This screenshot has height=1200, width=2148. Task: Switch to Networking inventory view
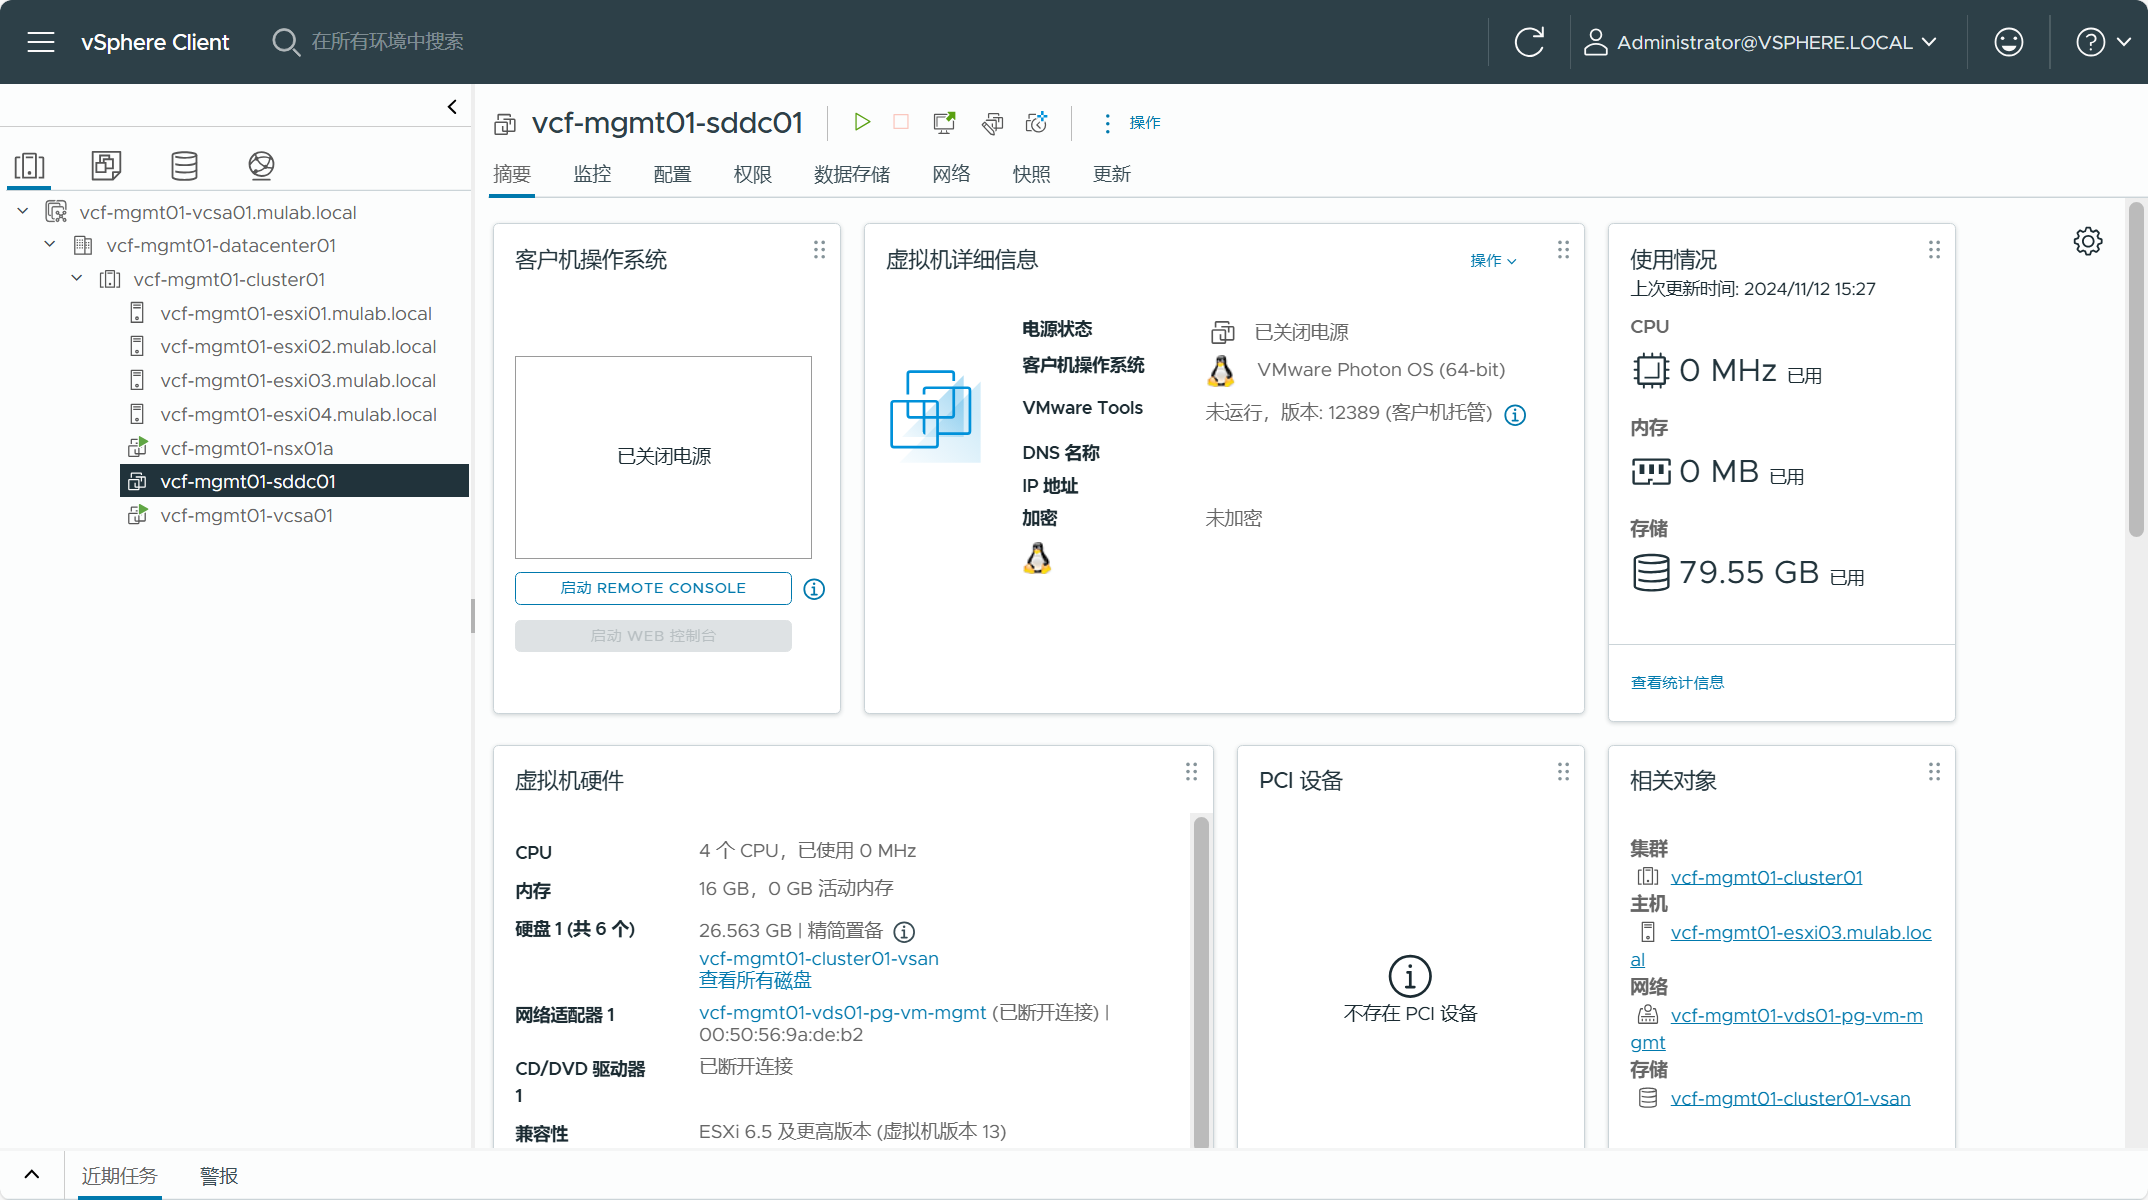261,166
